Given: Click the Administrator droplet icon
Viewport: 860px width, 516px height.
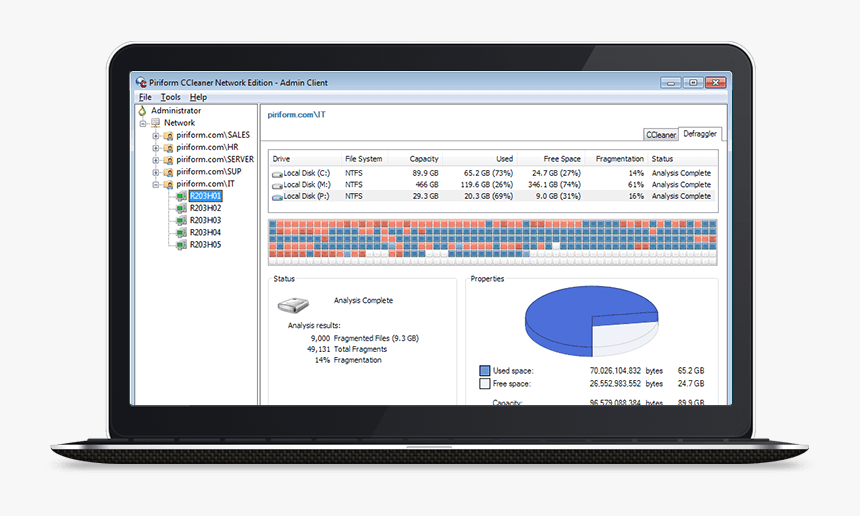Looking at the screenshot, I should tap(142, 111).
